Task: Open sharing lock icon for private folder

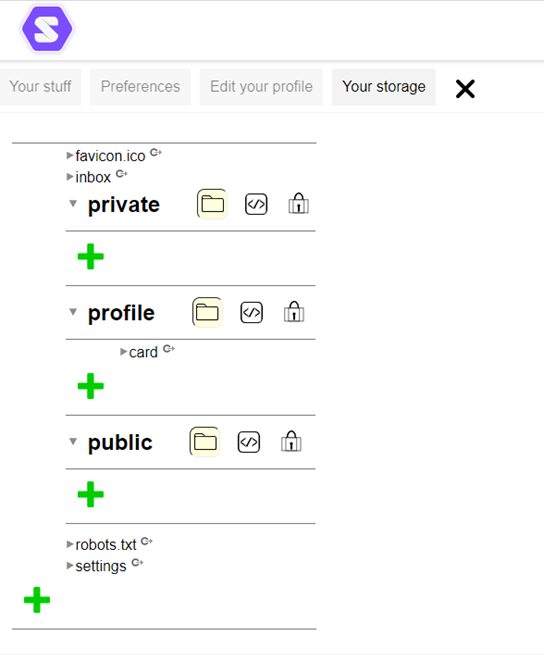Action: click(299, 203)
